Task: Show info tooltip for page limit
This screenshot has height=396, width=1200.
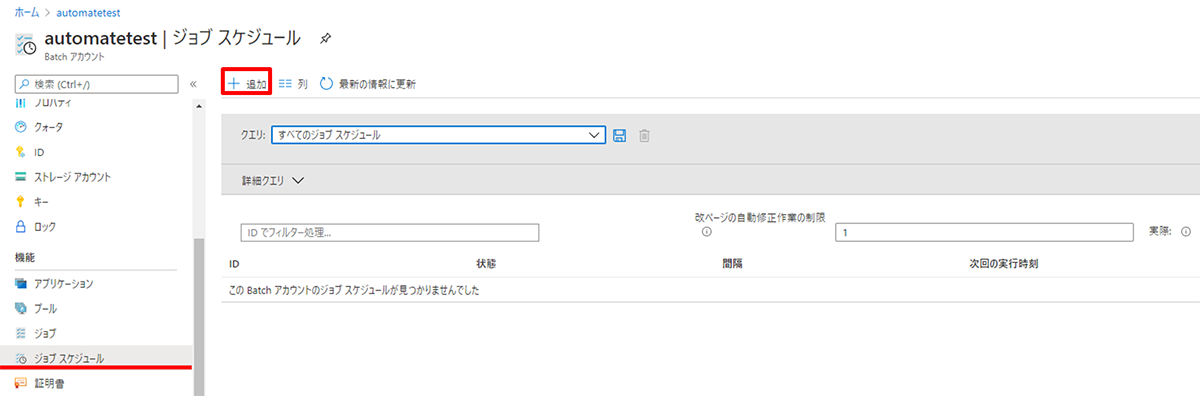Action: pos(706,232)
